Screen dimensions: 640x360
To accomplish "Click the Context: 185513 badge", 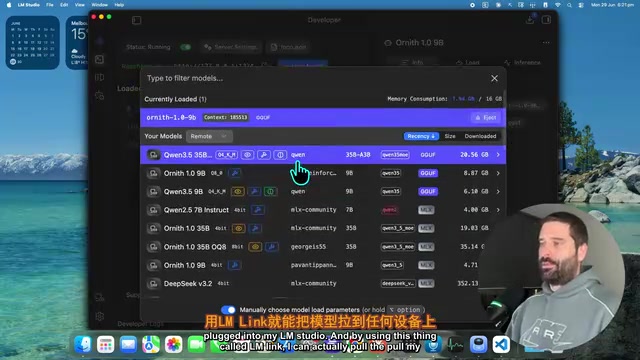I will coord(226,118).
